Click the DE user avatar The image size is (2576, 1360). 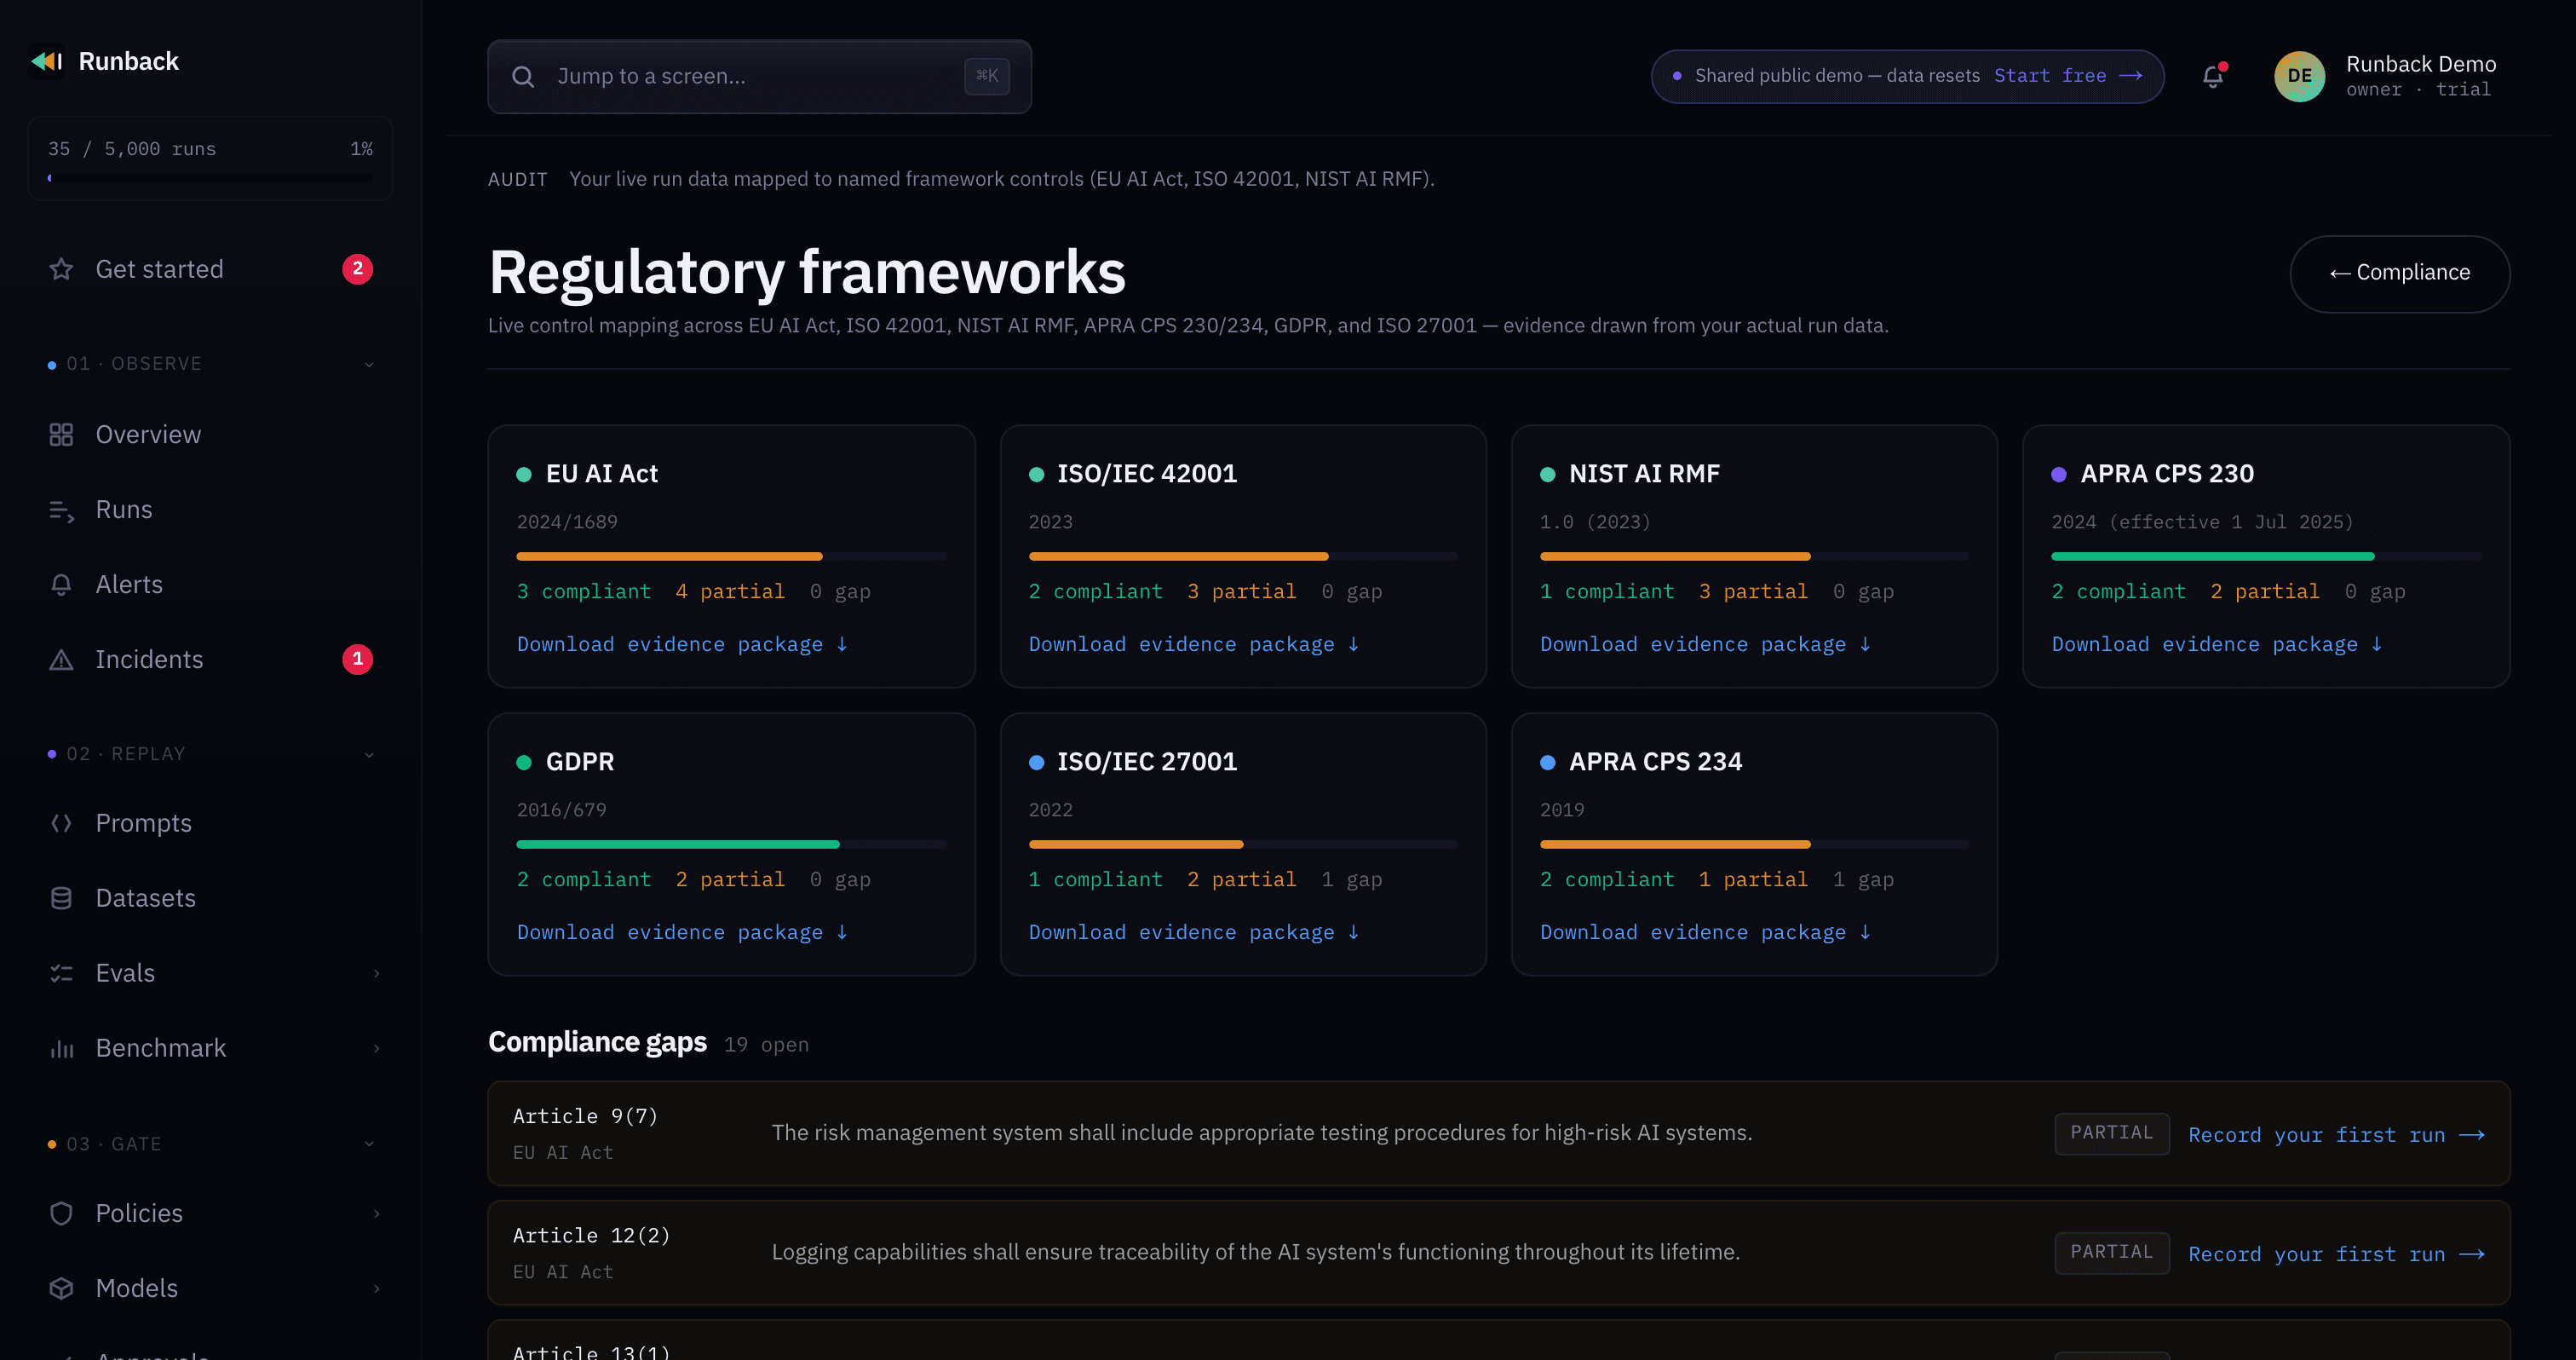pyautogui.click(x=2299, y=76)
